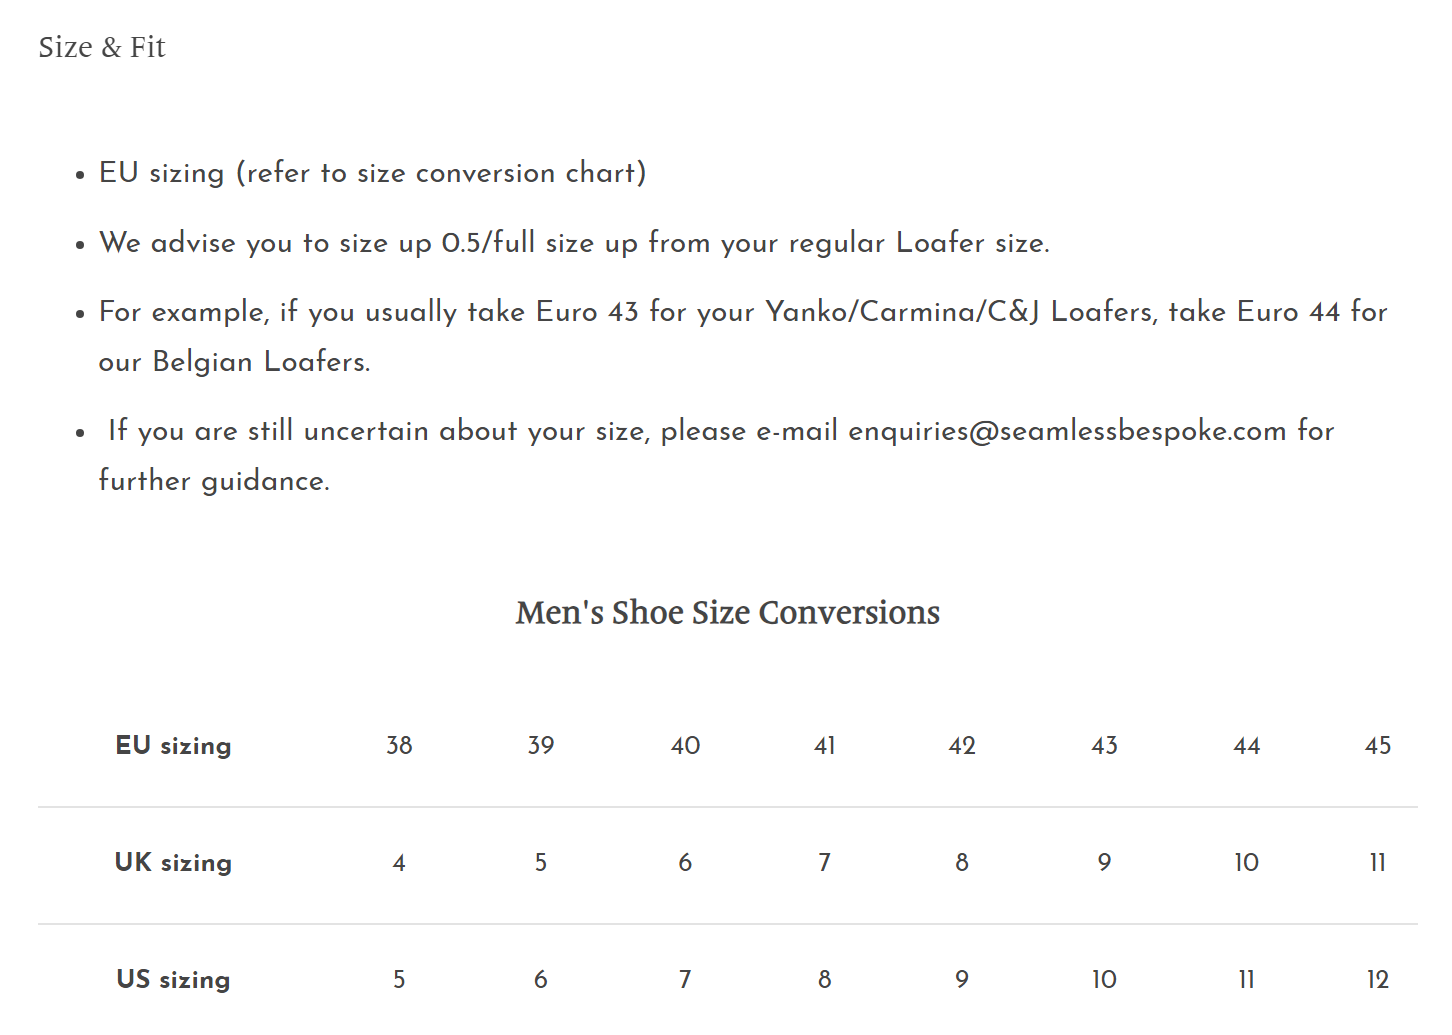Click 10 in the UK sizing row
Image resolution: width=1452 pixels, height=1035 pixels.
(1246, 863)
